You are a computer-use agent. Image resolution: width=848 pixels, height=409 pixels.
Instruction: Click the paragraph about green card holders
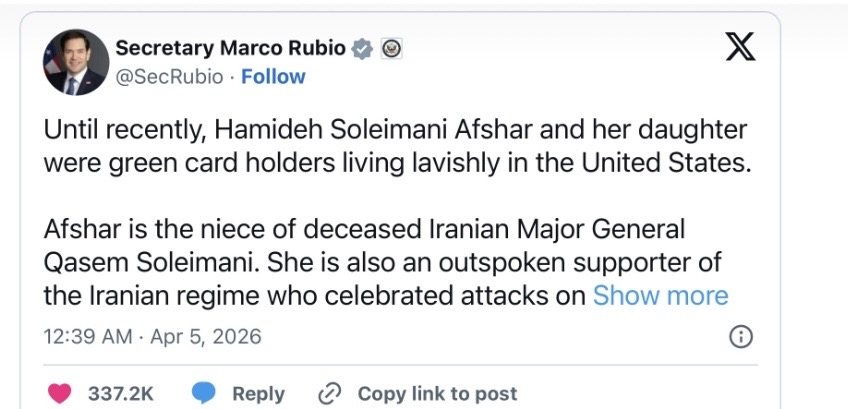click(x=396, y=146)
